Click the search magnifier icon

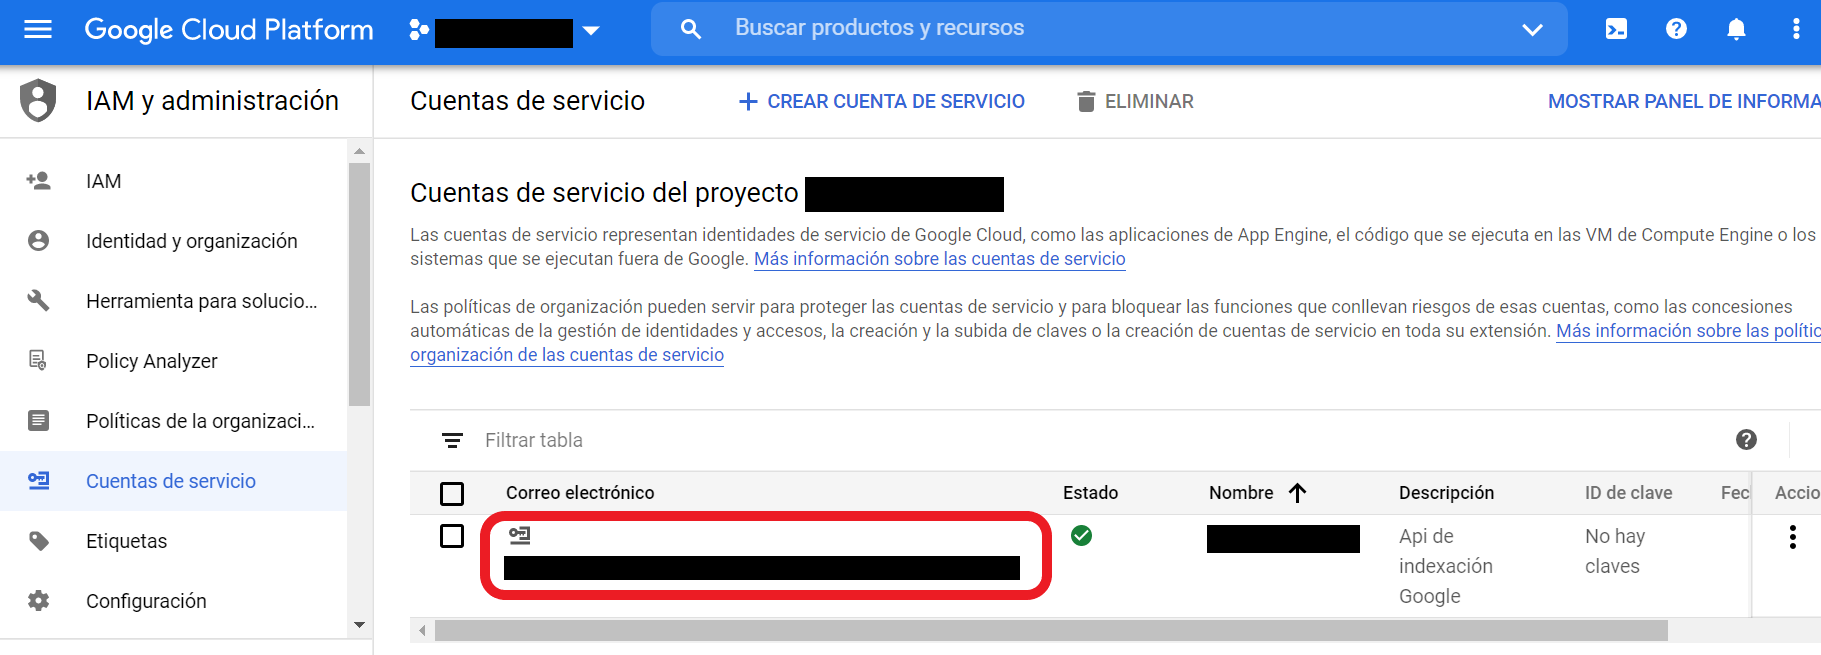tap(690, 29)
